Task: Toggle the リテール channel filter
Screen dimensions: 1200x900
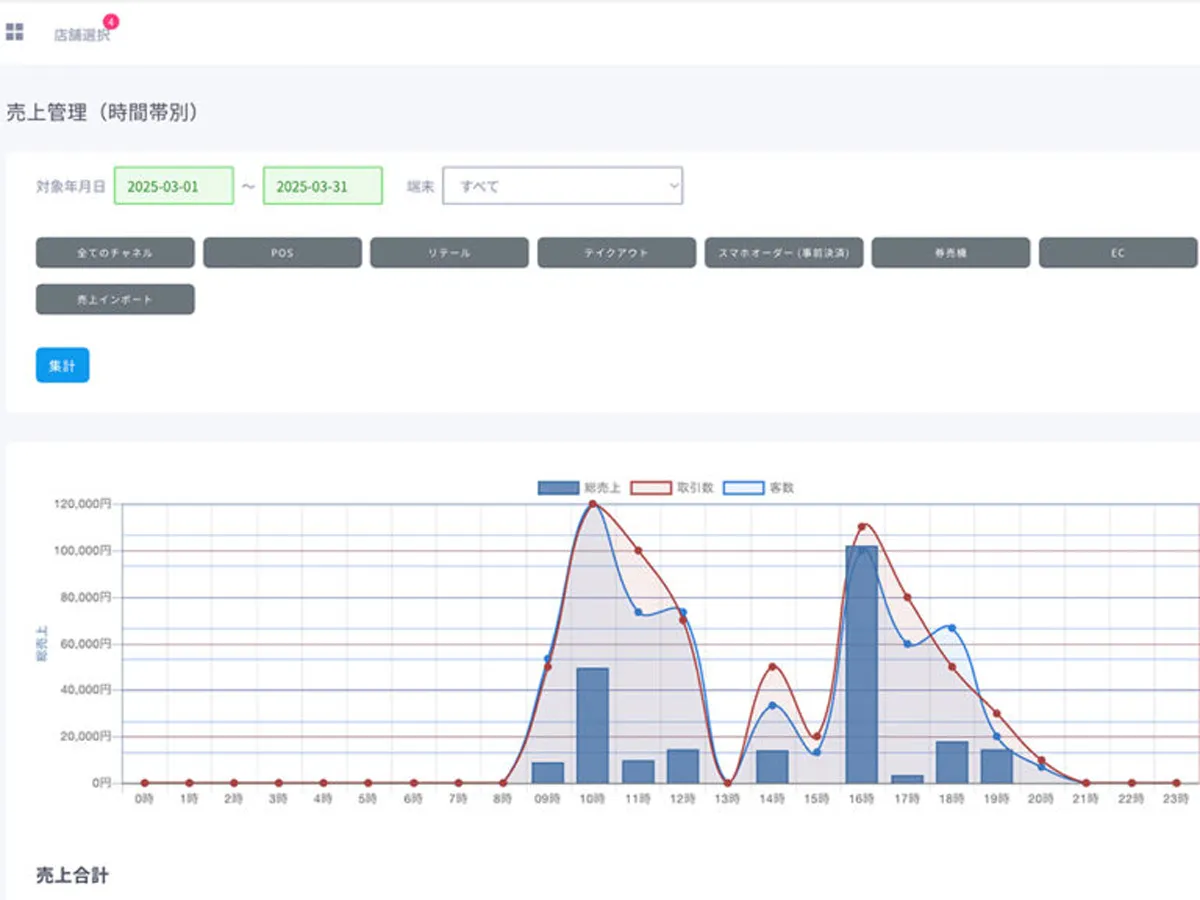Action: pos(449,253)
